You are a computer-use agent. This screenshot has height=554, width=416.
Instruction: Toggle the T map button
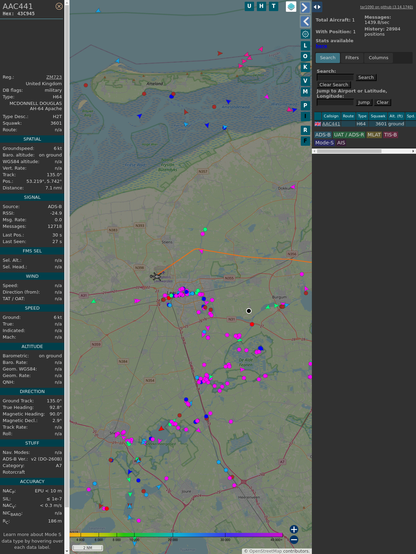tap(273, 6)
